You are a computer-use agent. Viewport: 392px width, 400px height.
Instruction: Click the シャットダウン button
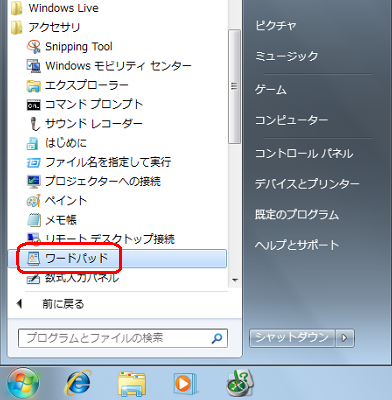click(x=292, y=338)
